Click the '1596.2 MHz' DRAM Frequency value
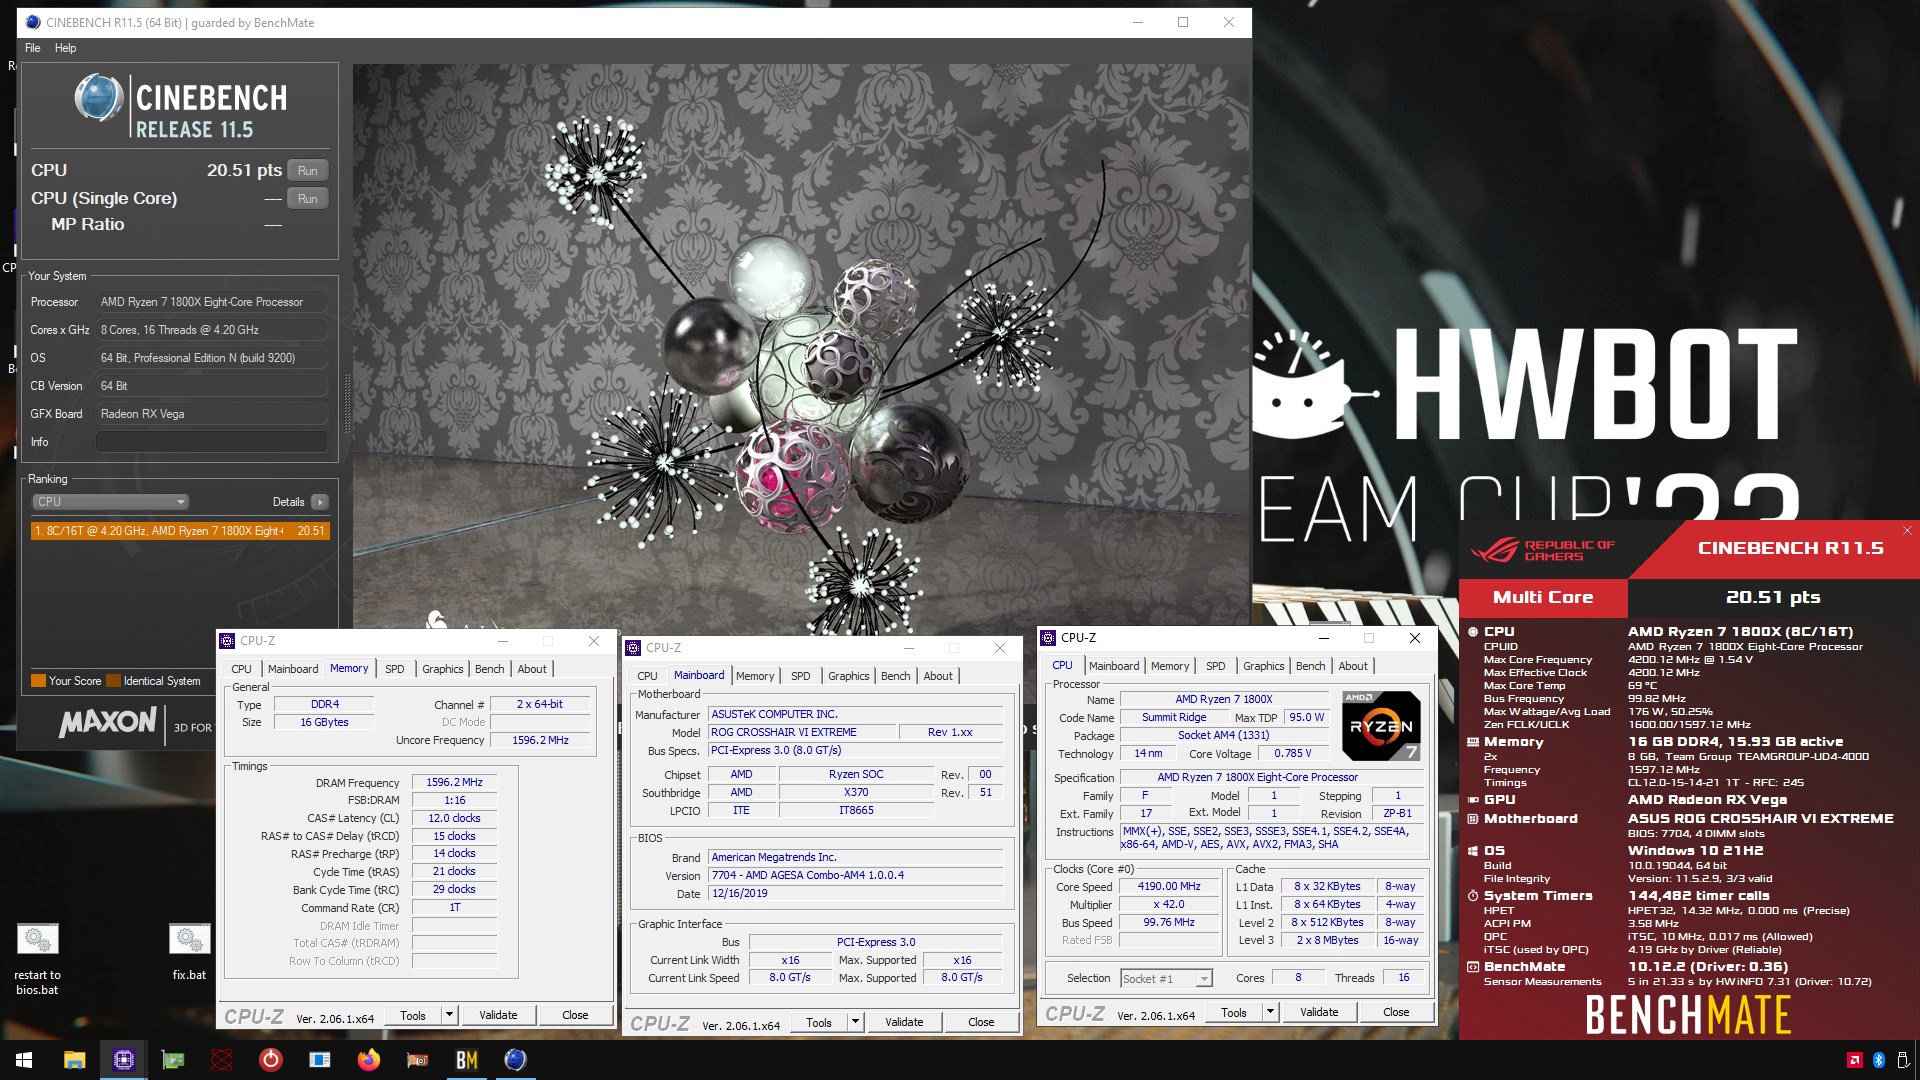The image size is (1920, 1080). [x=454, y=782]
